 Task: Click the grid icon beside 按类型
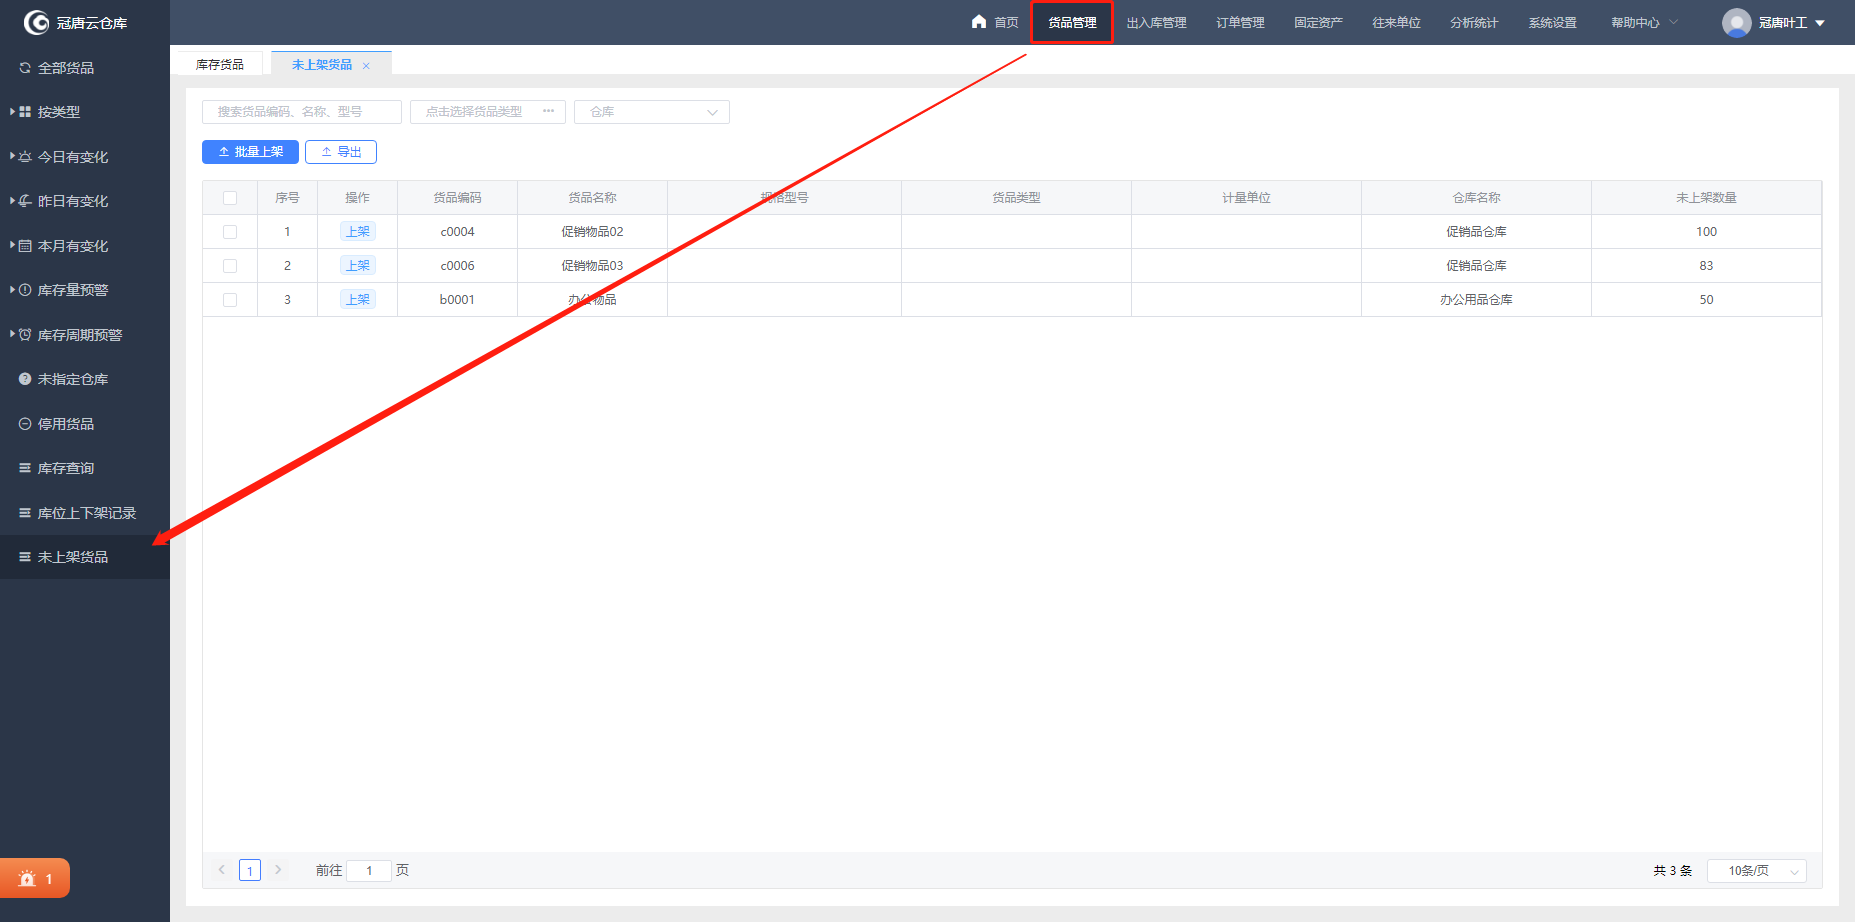(25, 112)
